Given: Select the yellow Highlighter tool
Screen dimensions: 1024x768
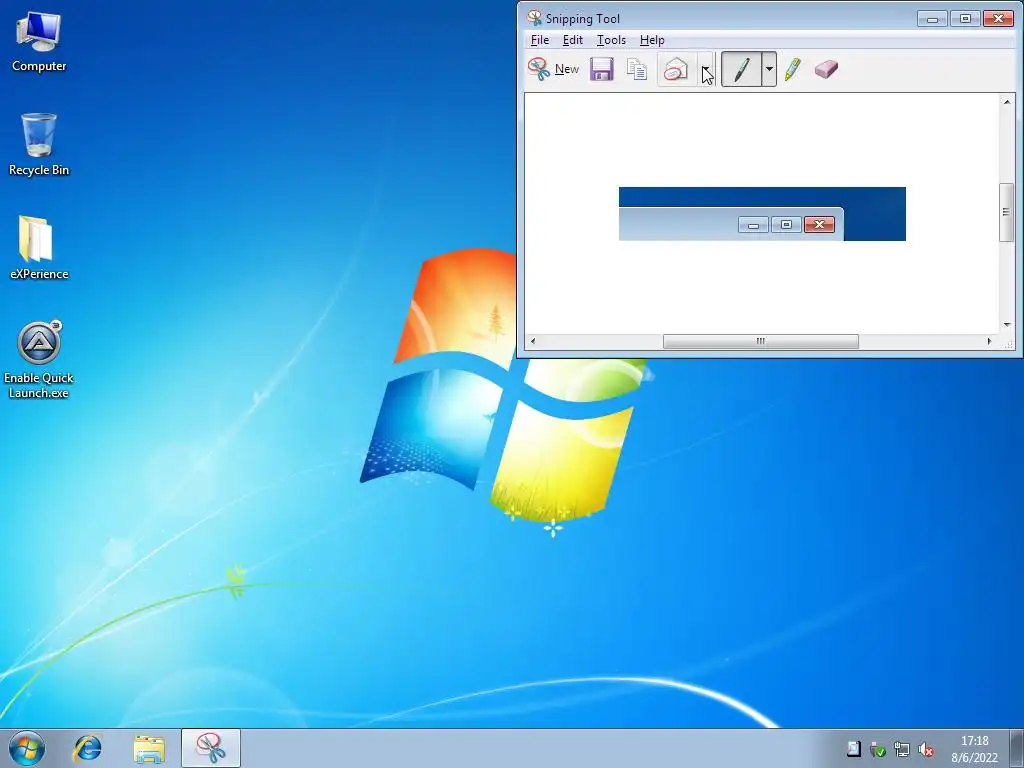Looking at the screenshot, I should pyautogui.click(x=792, y=69).
